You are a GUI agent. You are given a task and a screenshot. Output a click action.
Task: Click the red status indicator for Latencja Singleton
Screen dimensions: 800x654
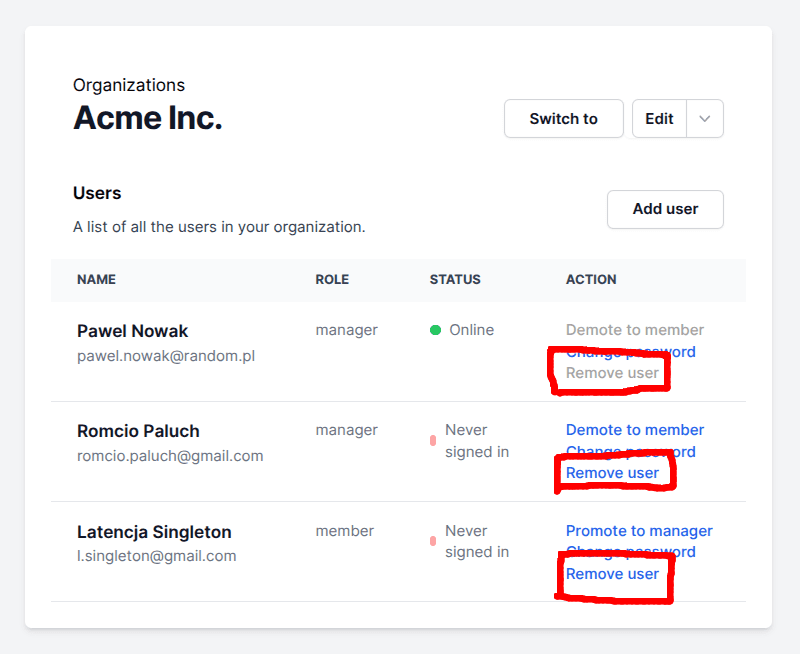click(433, 541)
